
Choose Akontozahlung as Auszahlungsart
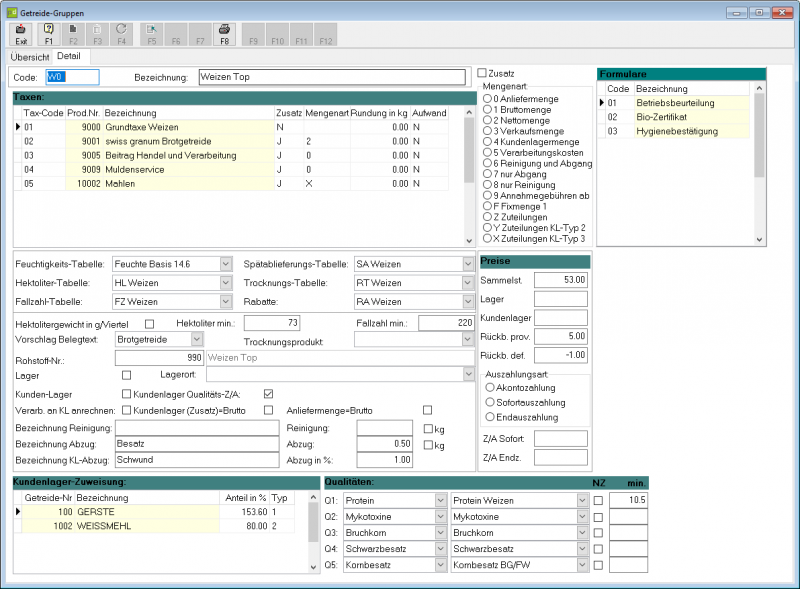[490, 387]
